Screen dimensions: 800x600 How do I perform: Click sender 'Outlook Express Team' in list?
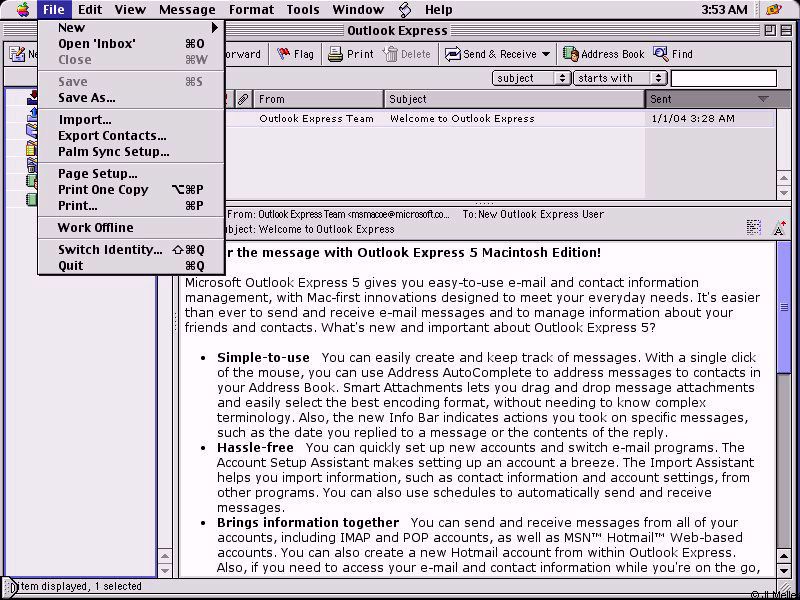tap(316, 118)
